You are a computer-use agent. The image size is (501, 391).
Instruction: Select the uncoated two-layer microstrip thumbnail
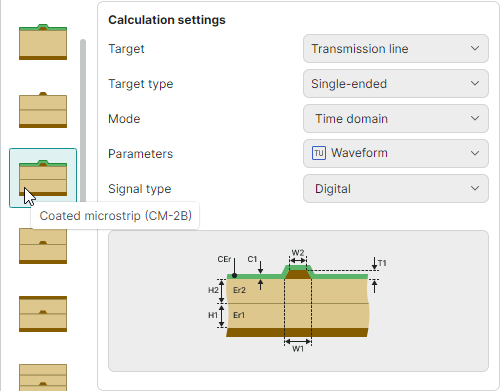point(43,110)
